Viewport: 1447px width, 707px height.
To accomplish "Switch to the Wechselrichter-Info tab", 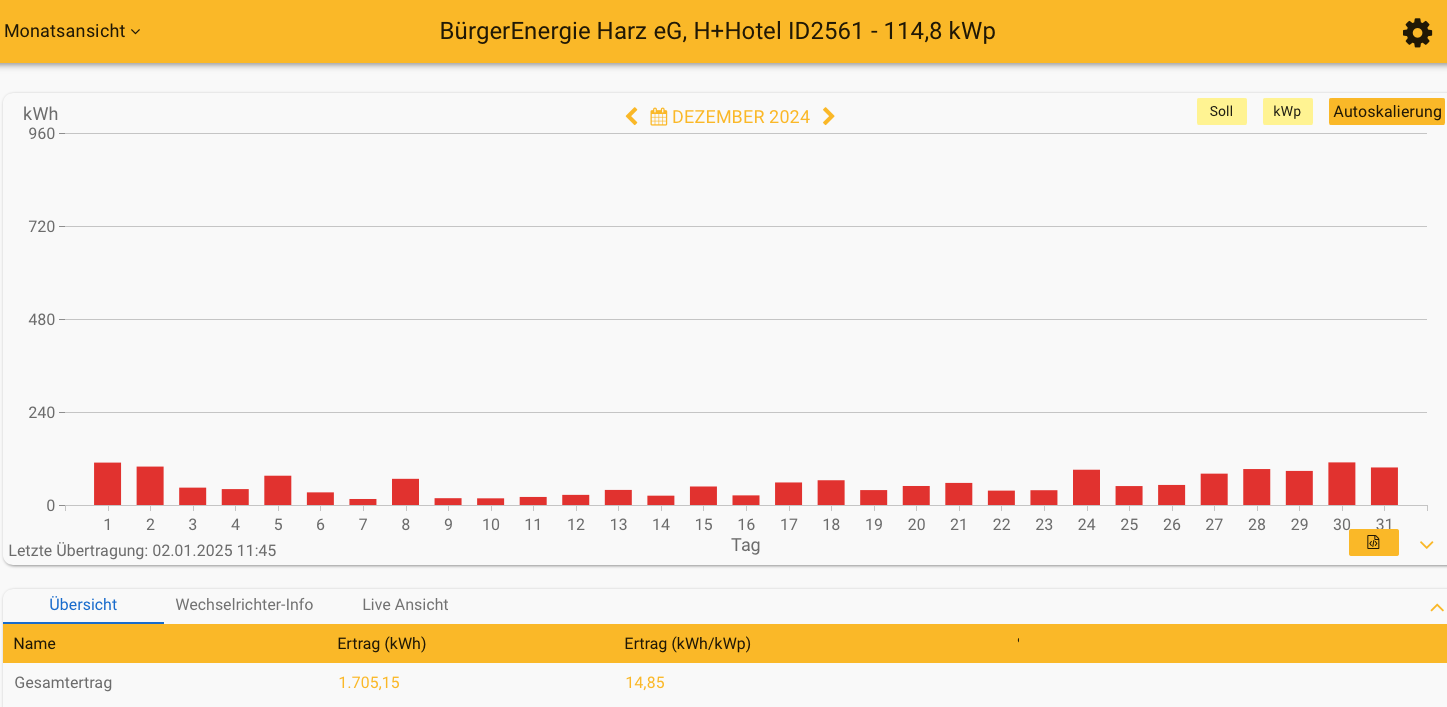I will coord(244,605).
